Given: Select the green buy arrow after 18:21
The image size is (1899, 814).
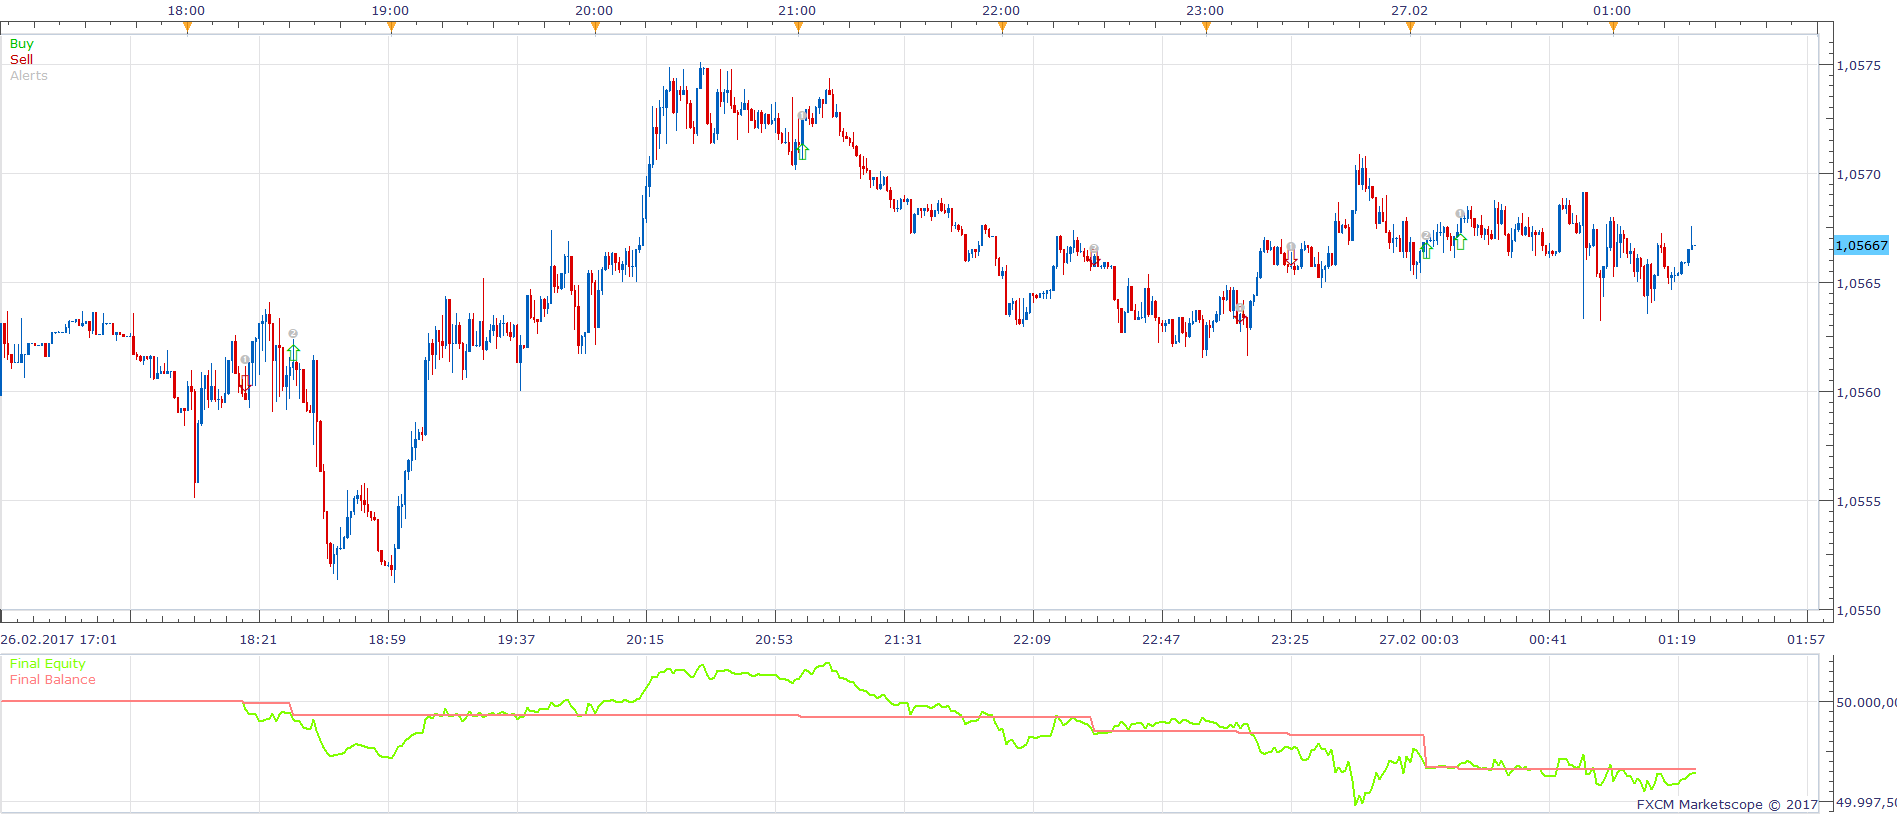Looking at the screenshot, I should (x=293, y=353).
